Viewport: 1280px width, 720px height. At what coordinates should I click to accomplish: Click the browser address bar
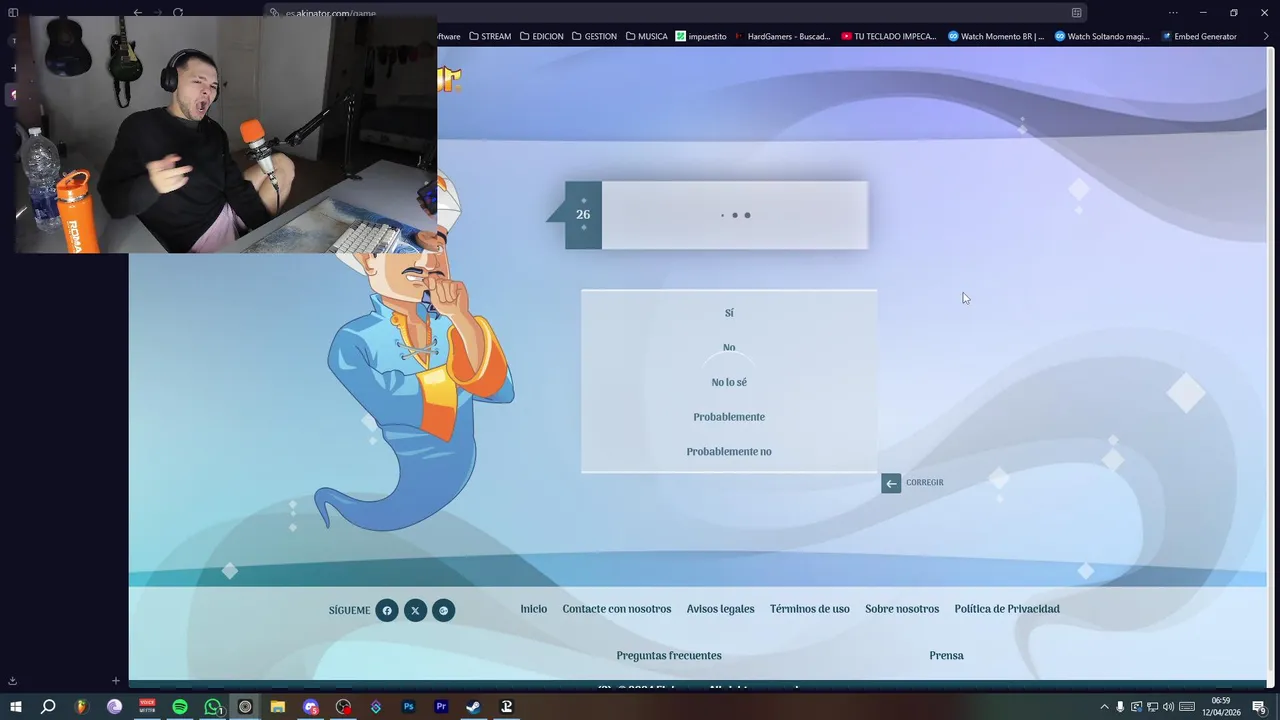point(675,13)
